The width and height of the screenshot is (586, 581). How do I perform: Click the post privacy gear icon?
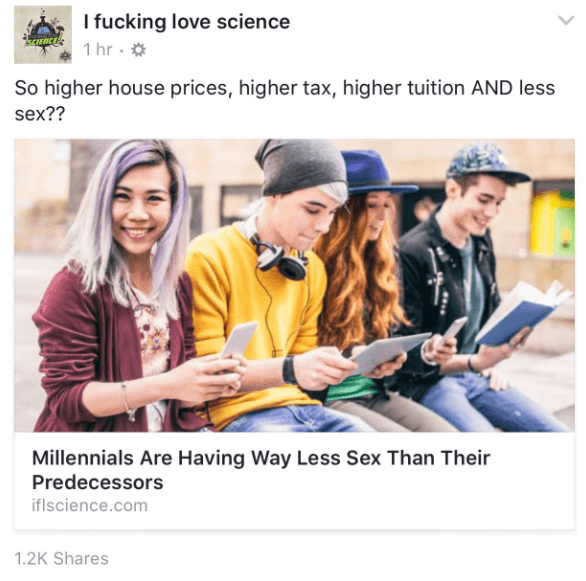click(138, 49)
